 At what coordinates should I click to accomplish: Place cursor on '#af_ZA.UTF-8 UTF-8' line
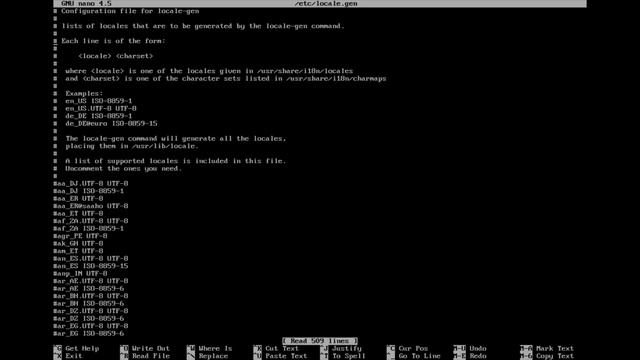[91, 221]
